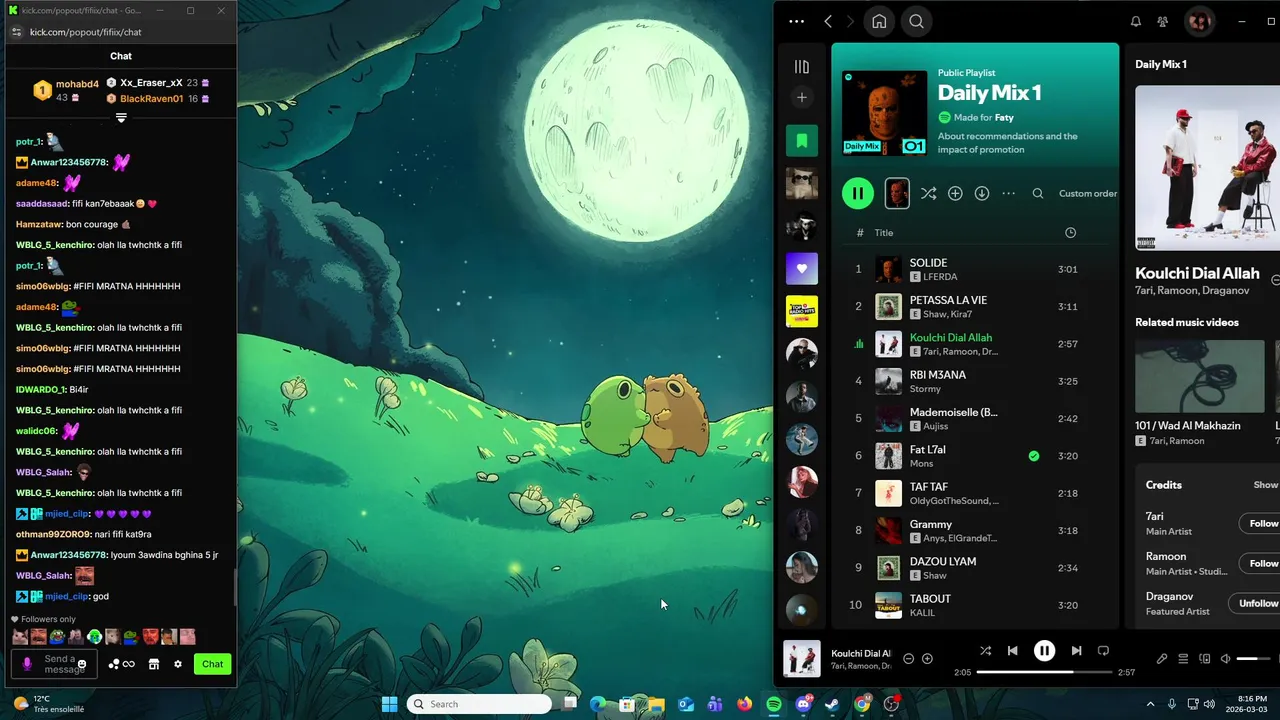Follow artist Ramoon in Credits
Image resolution: width=1280 pixels, height=720 pixels.
tap(1262, 563)
